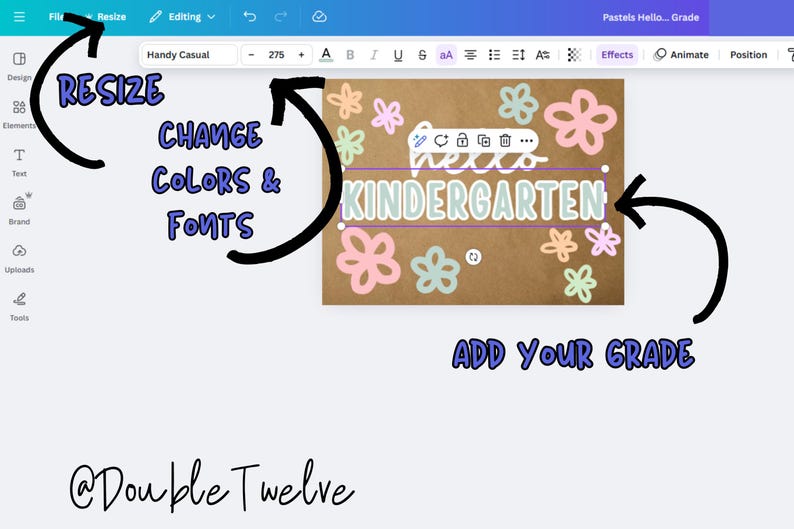794x529 pixels.
Task: Open the transparency checkerboard control
Action: click(574, 55)
